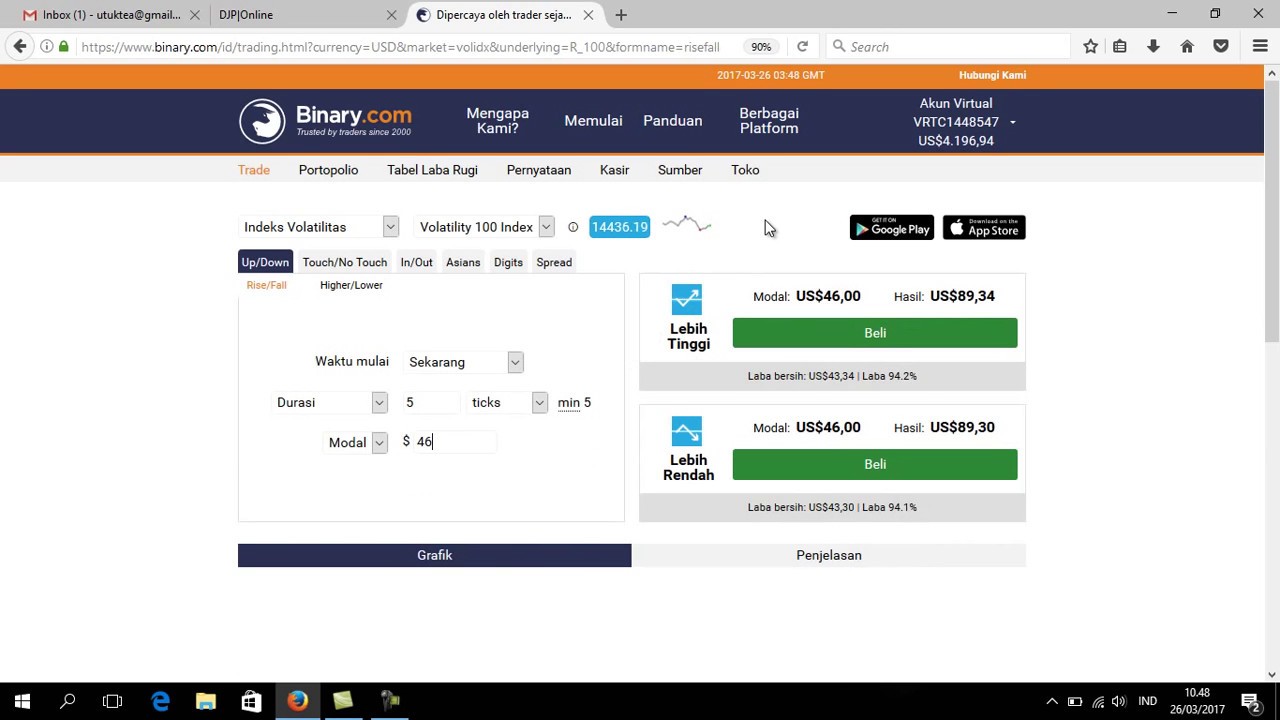
Task: Open the Windows Start menu
Action: pyautogui.click(x=22, y=701)
